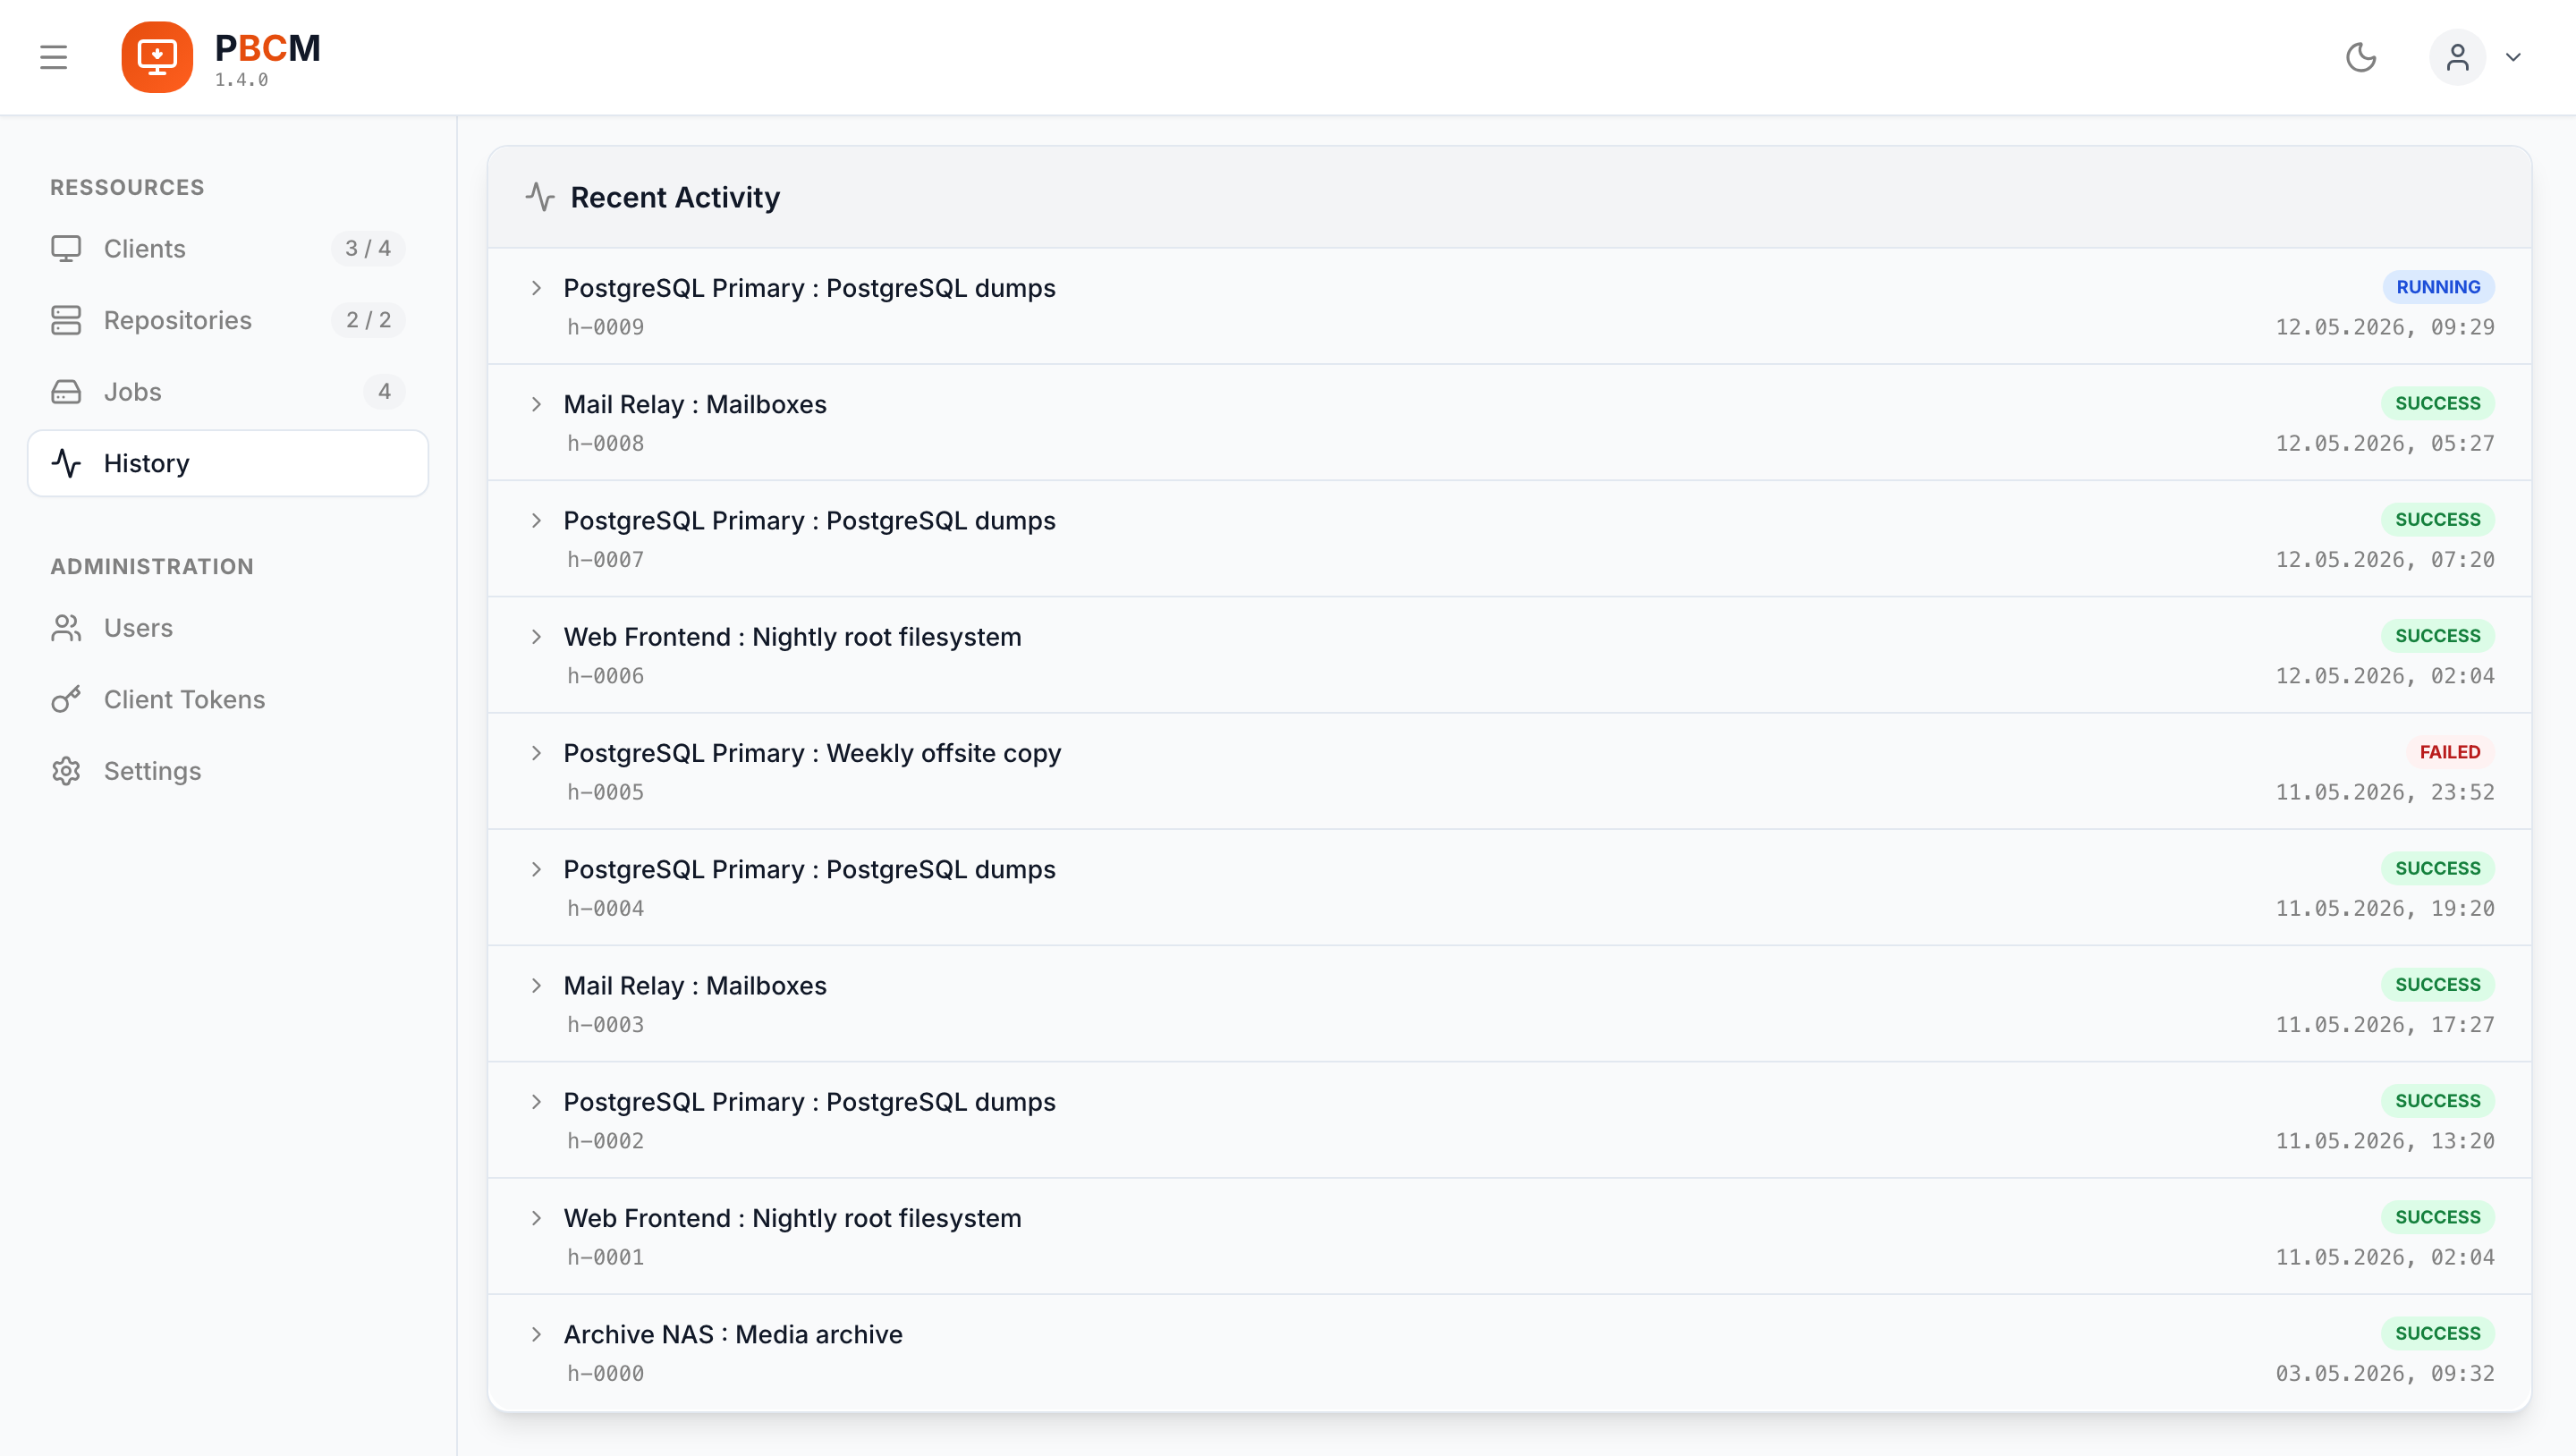Click the Jobs hard drive icon
The height and width of the screenshot is (1456, 2576).
66,392
